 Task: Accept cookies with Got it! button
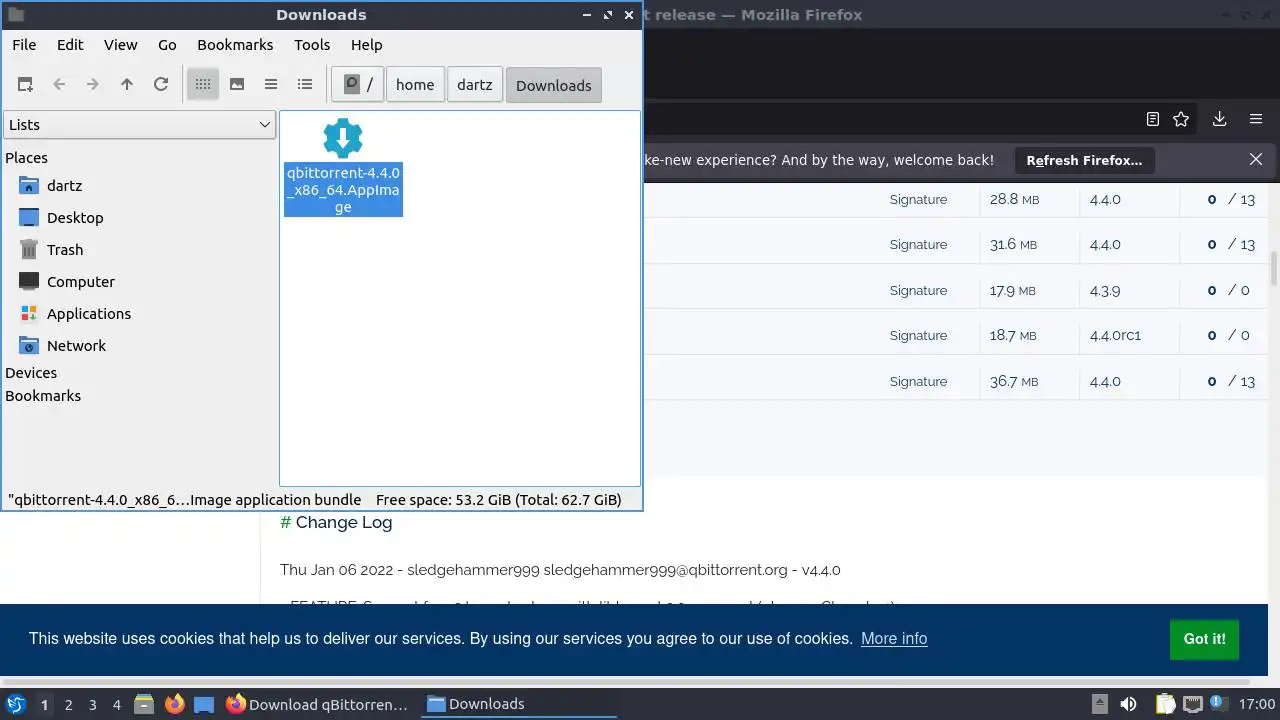(1204, 639)
